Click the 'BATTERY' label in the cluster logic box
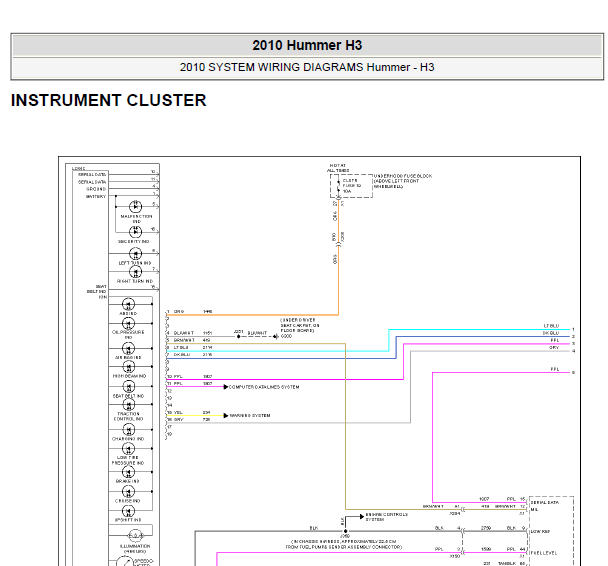This screenshot has height=566, width=608. click(x=96, y=197)
